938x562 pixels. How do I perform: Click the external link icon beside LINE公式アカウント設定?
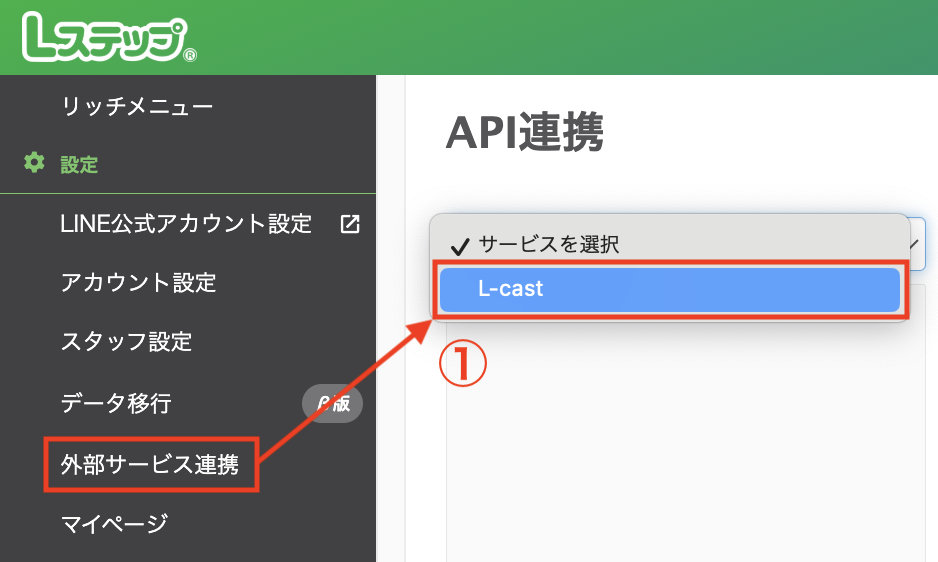(x=350, y=224)
